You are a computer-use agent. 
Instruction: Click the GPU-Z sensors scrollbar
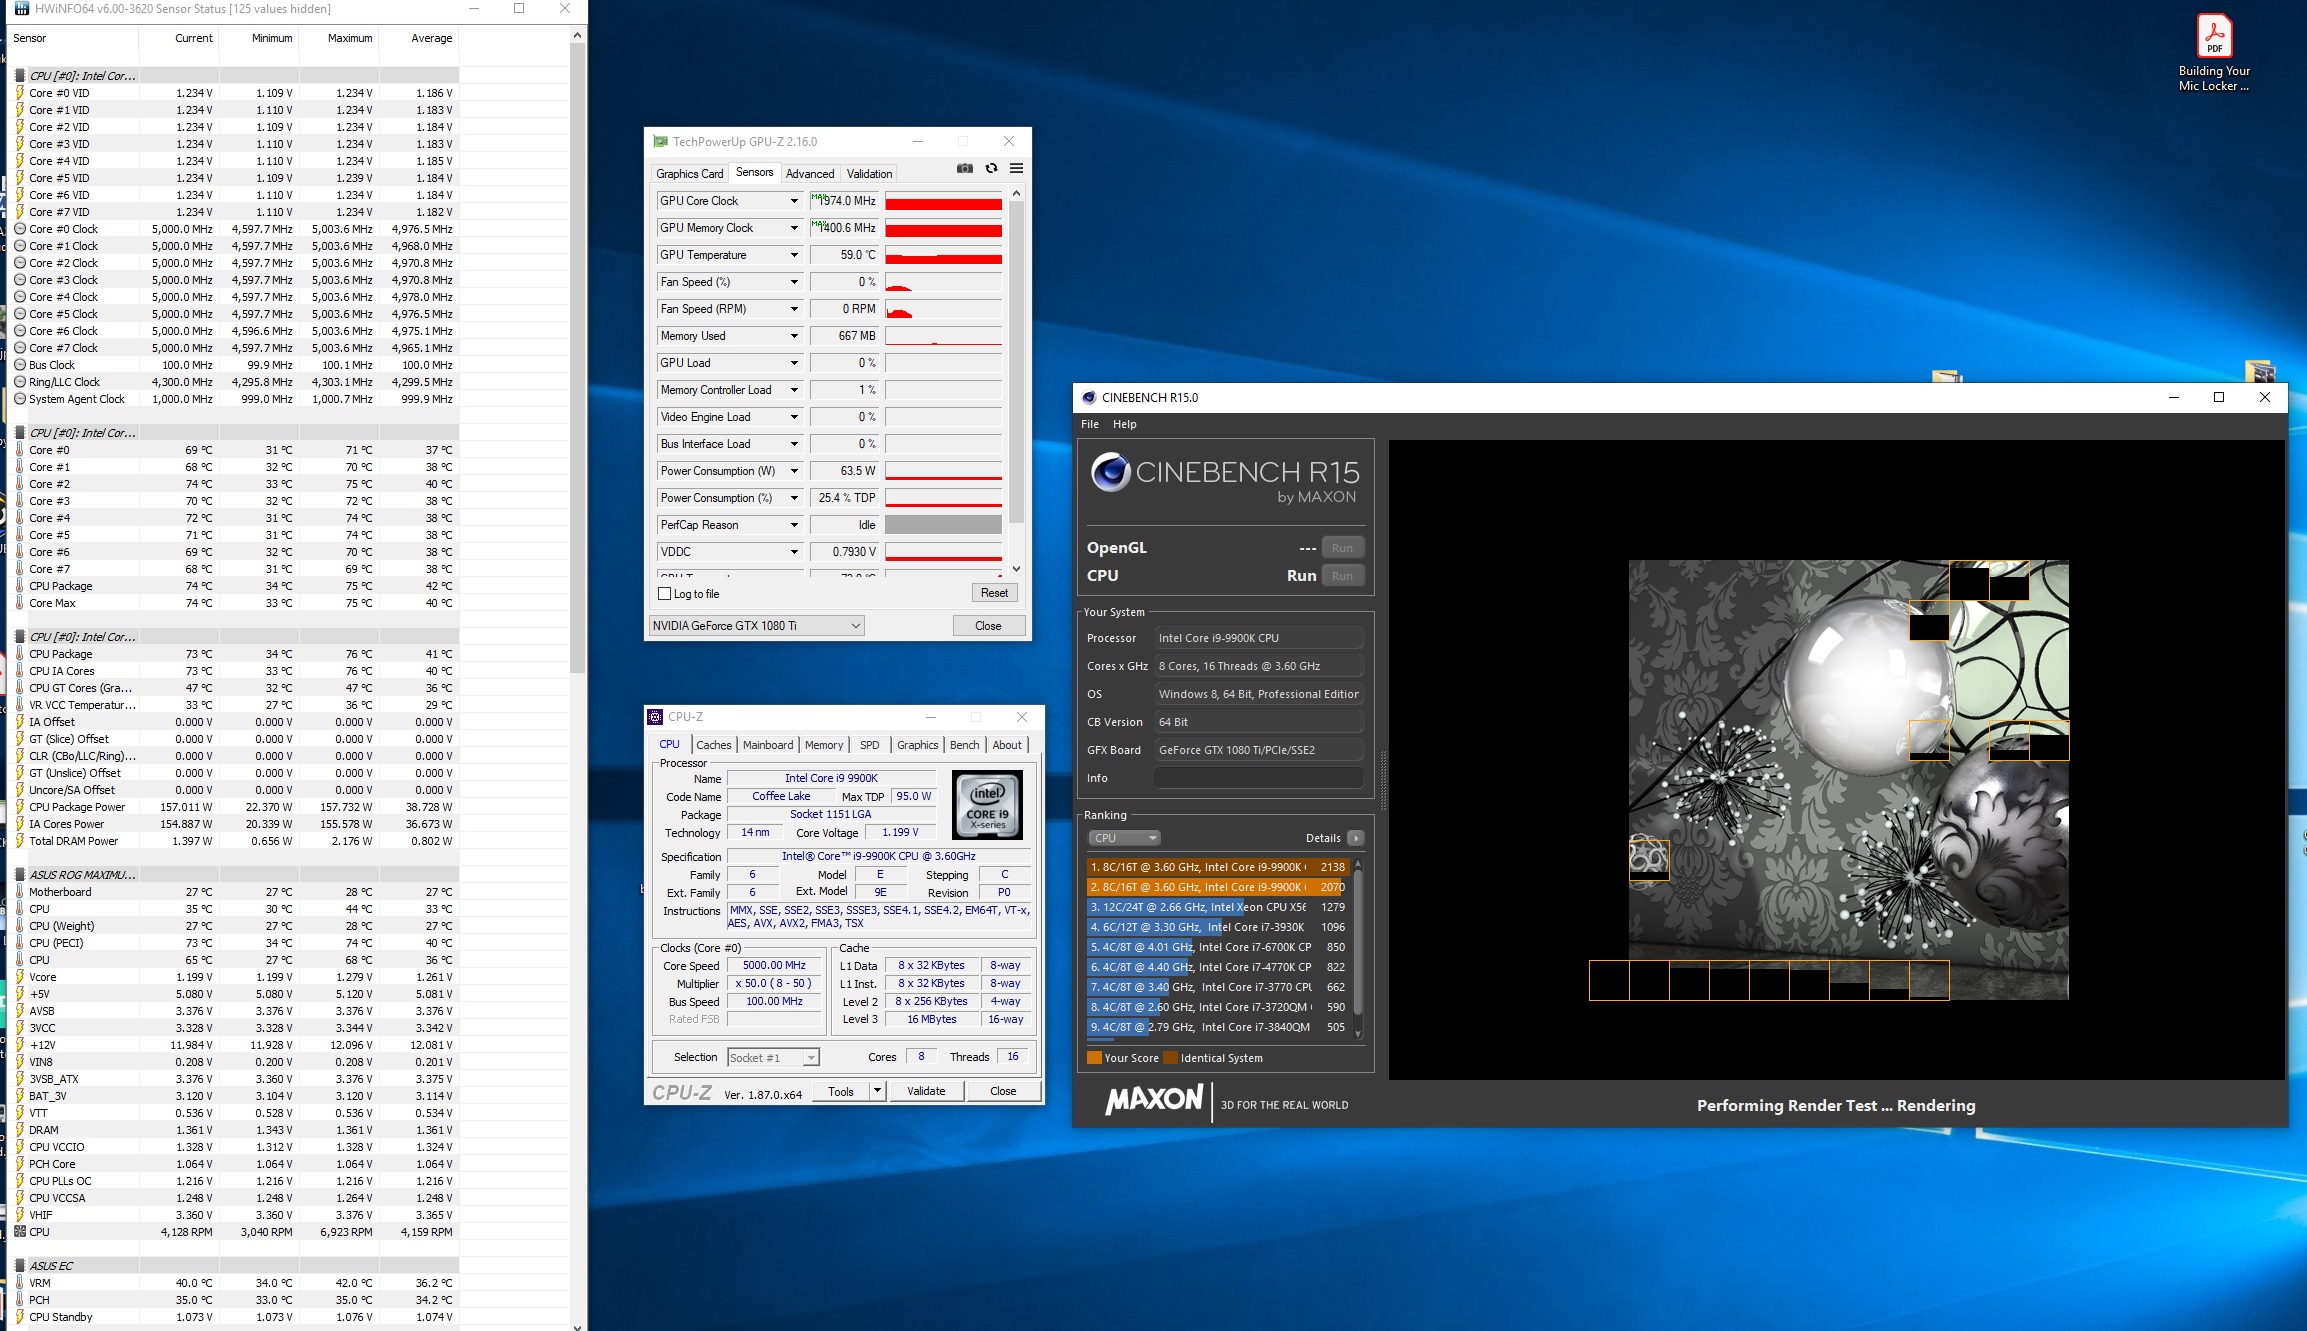click(1016, 360)
